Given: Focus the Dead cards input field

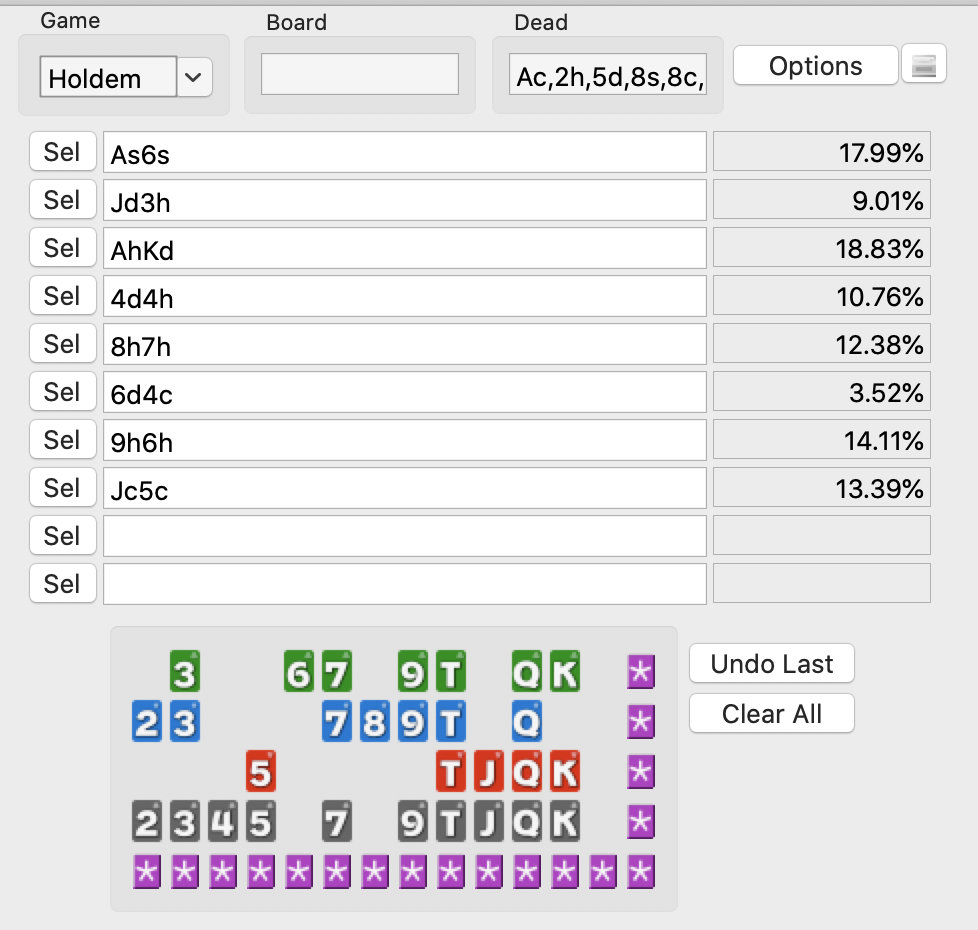Looking at the screenshot, I should 608,74.
